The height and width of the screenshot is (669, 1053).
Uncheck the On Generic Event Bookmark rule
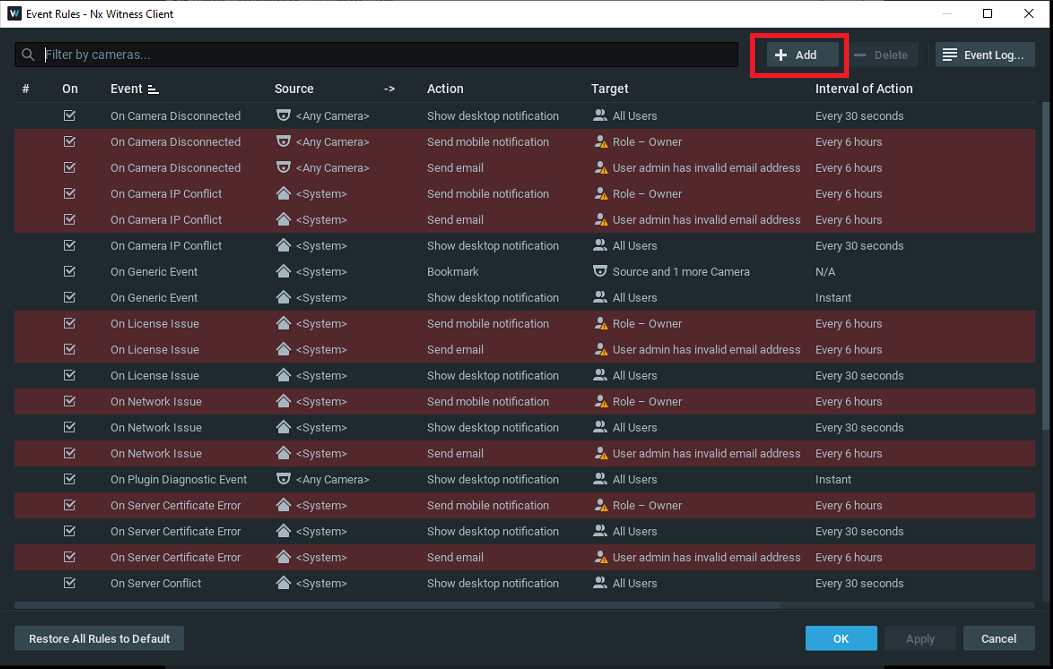pyautogui.click(x=69, y=272)
